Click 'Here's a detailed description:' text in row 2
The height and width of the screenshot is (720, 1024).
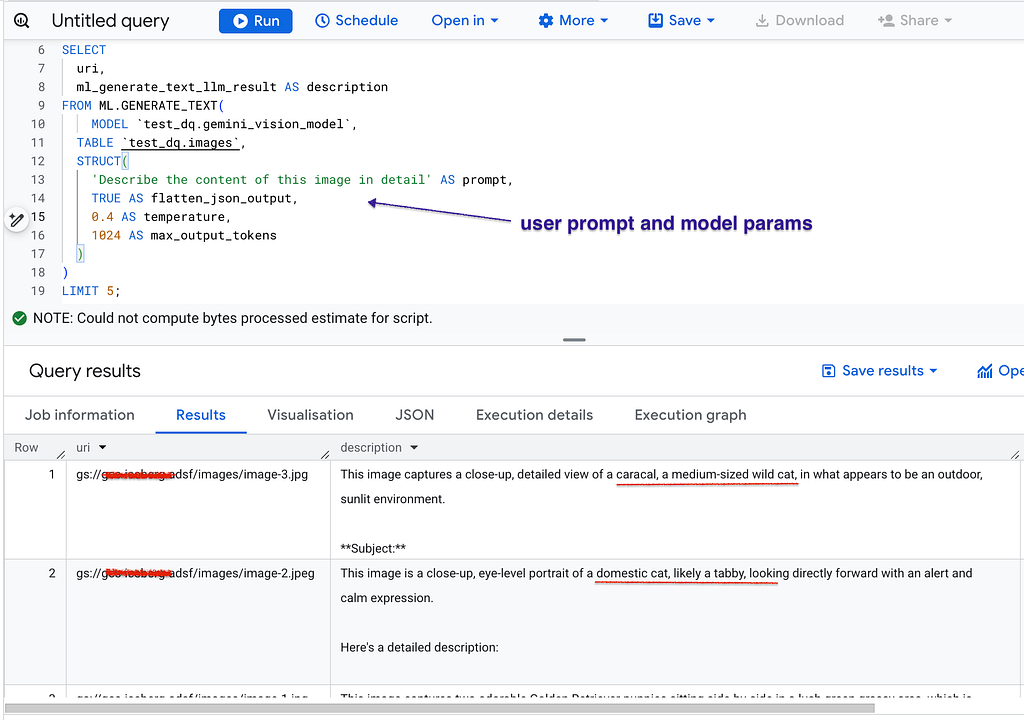point(419,647)
